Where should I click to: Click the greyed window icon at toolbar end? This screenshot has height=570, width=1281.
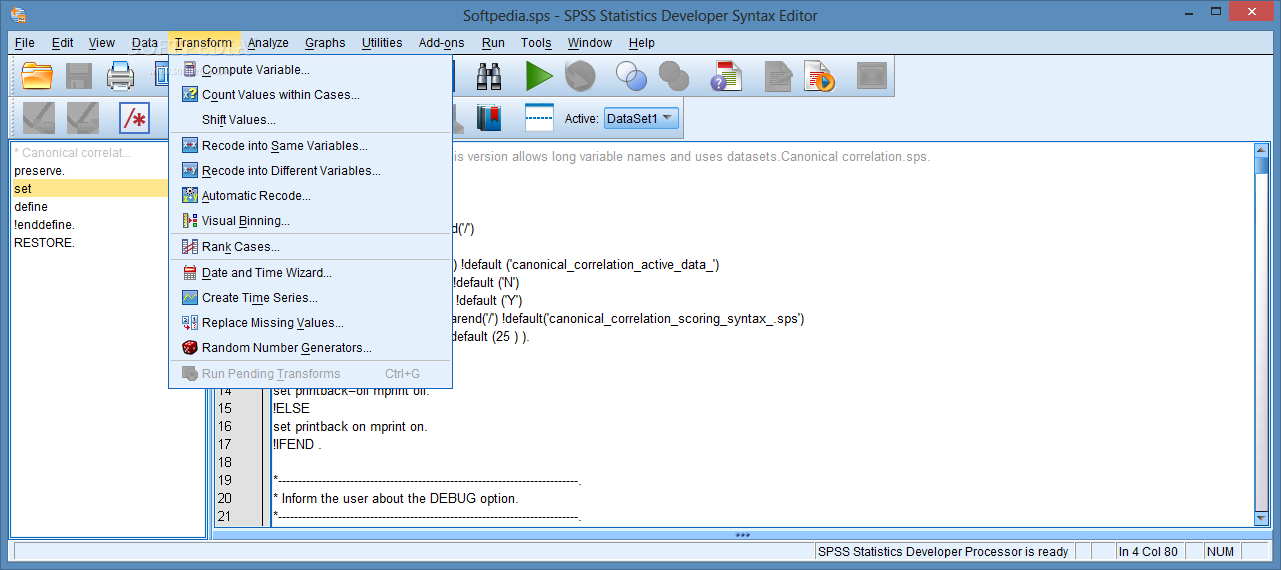[872, 76]
